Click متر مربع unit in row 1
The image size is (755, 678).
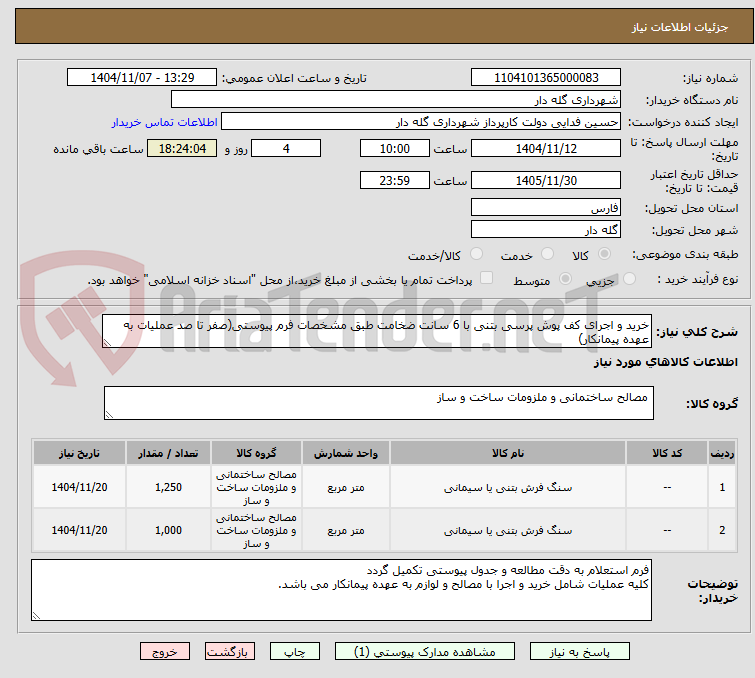[346, 487]
